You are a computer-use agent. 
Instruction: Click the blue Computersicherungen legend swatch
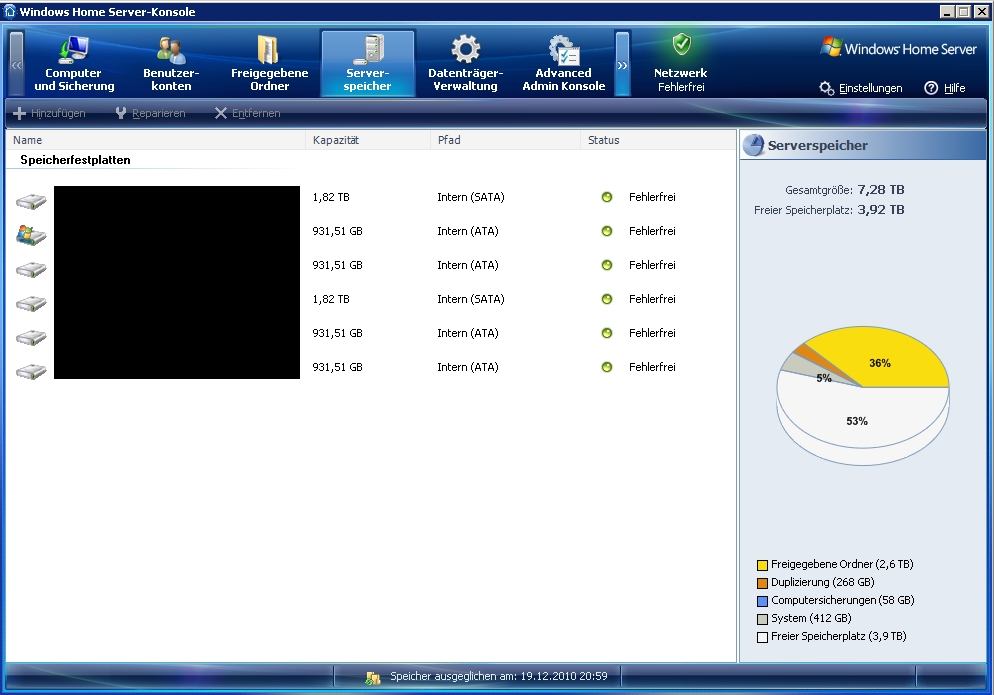[762, 601]
